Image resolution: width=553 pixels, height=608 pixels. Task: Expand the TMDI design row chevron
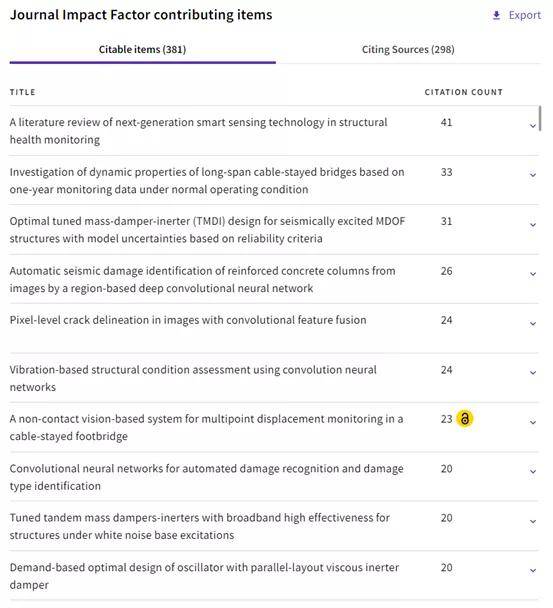(x=533, y=225)
